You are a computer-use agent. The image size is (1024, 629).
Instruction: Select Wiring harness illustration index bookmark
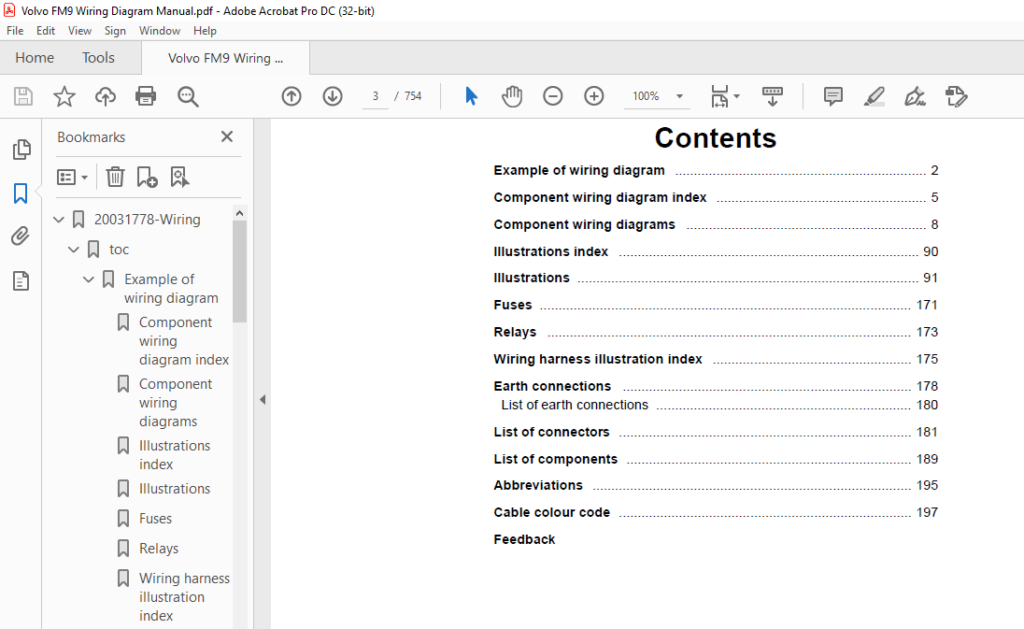(184, 597)
